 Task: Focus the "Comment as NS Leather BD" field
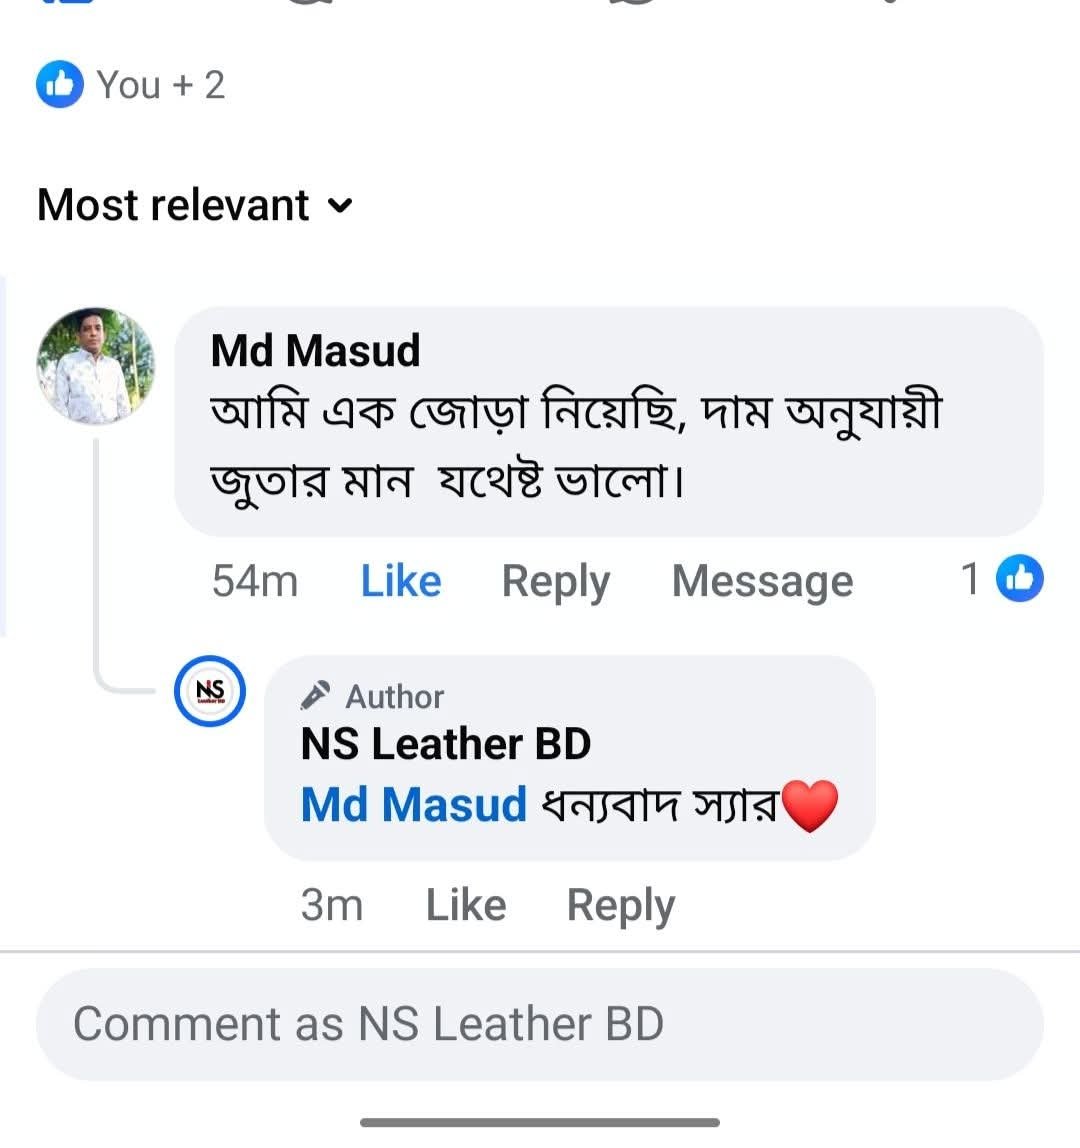click(540, 1024)
